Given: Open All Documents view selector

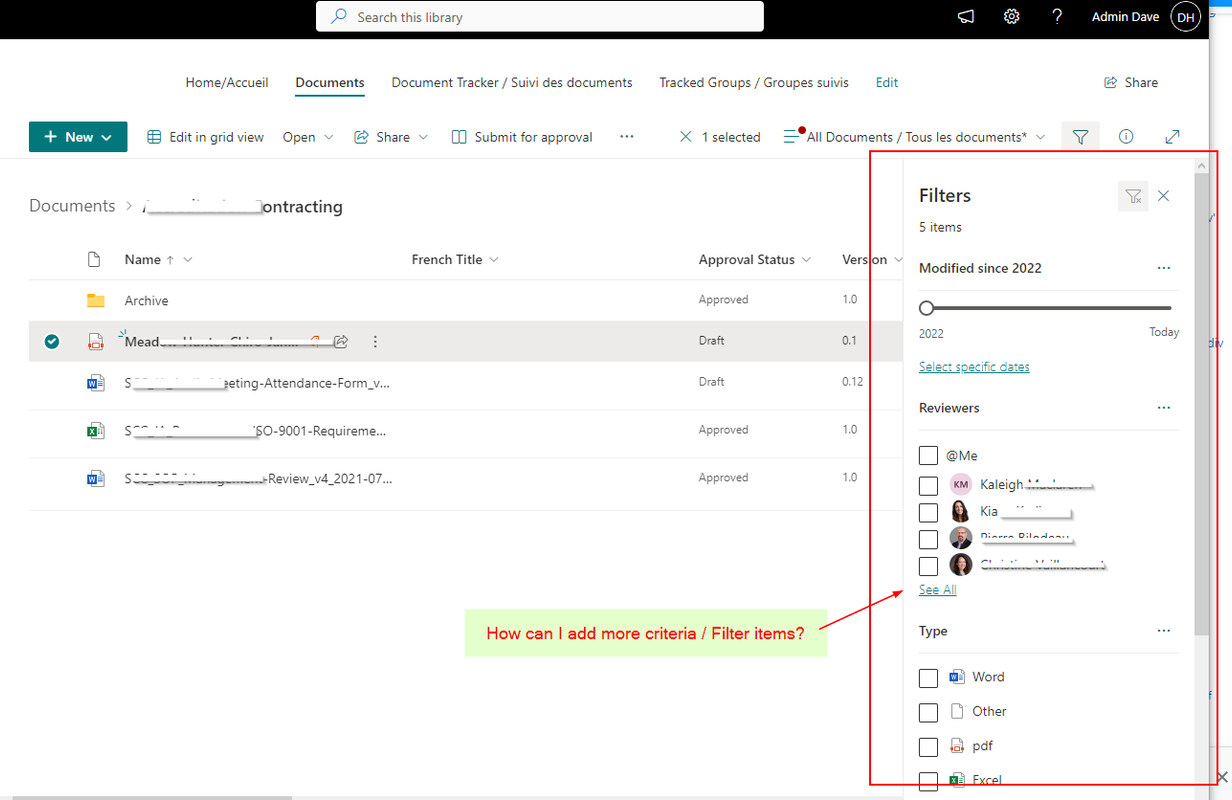Looking at the screenshot, I should tap(914, 137).
